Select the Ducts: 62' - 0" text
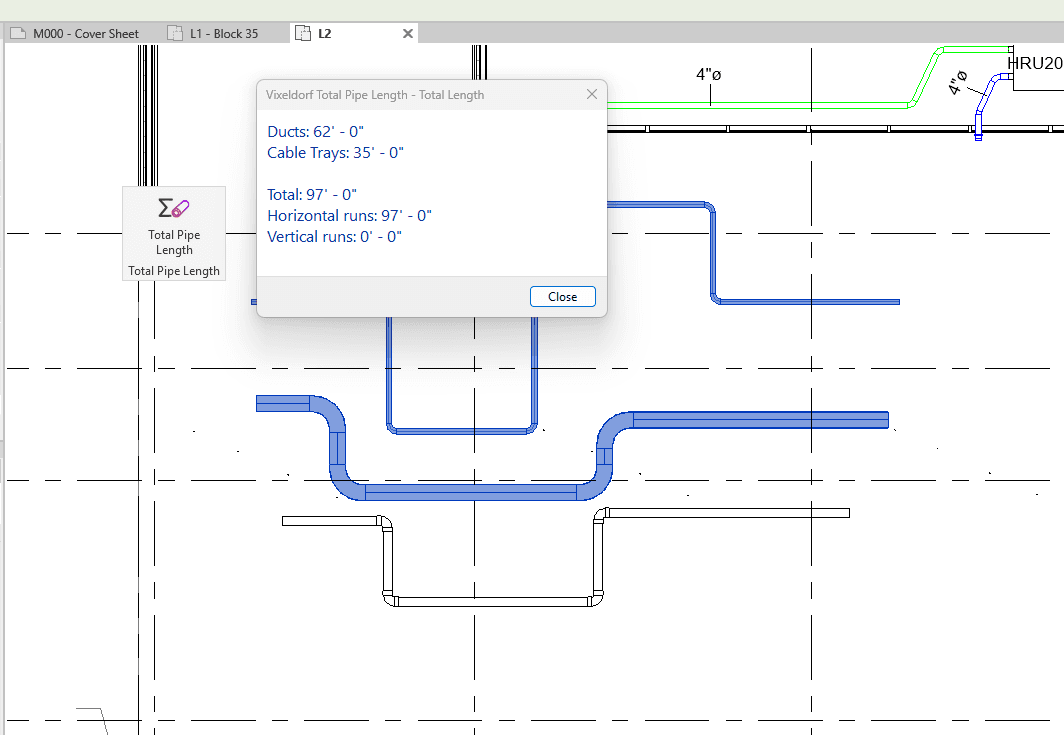This screenshot has width=1064, height=735. tap(316, 132)
